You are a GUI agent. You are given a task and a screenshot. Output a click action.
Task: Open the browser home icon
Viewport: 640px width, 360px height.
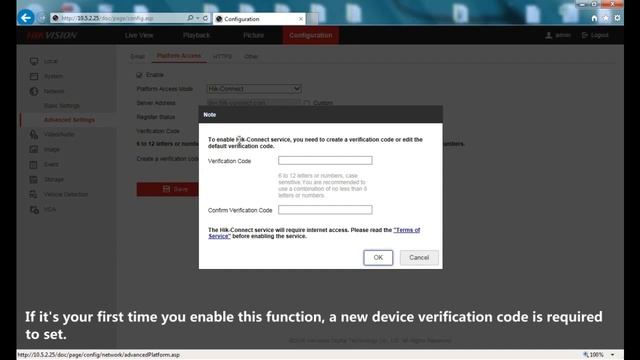coord(594,18)
